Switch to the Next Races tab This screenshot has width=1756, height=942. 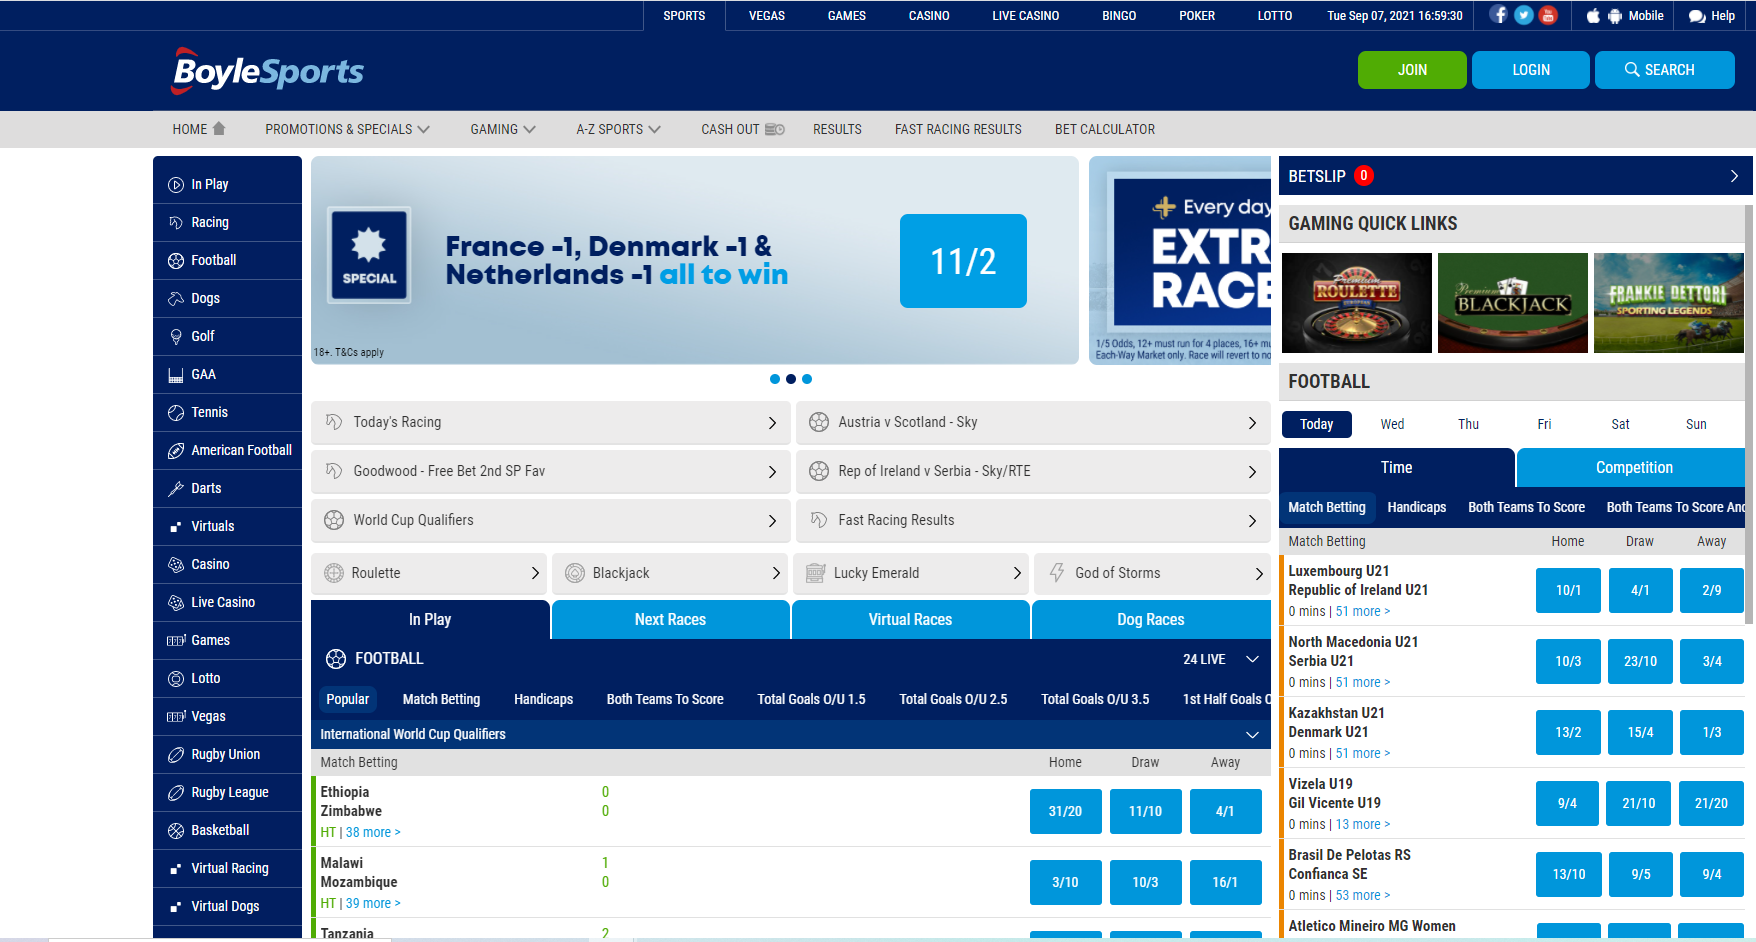click(x=670, y=619)
